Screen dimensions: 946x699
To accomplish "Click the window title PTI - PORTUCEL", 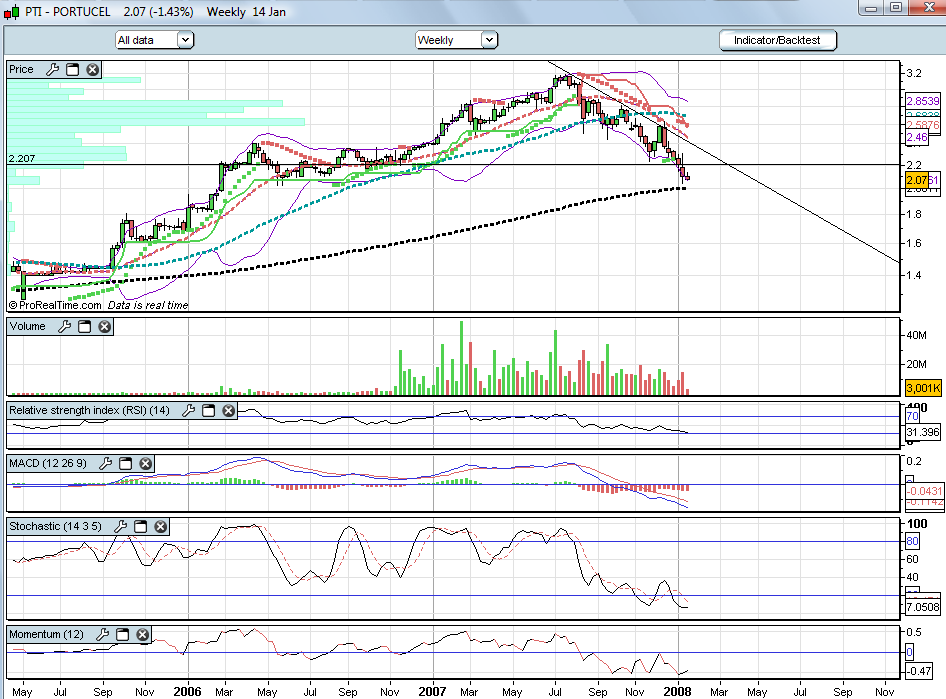I will pyautogui.click(x=68, y=11).
